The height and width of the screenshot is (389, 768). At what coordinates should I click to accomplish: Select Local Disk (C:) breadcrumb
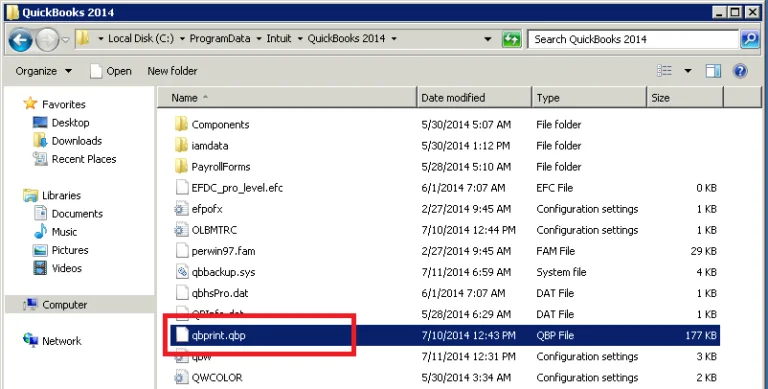[141, 39]
